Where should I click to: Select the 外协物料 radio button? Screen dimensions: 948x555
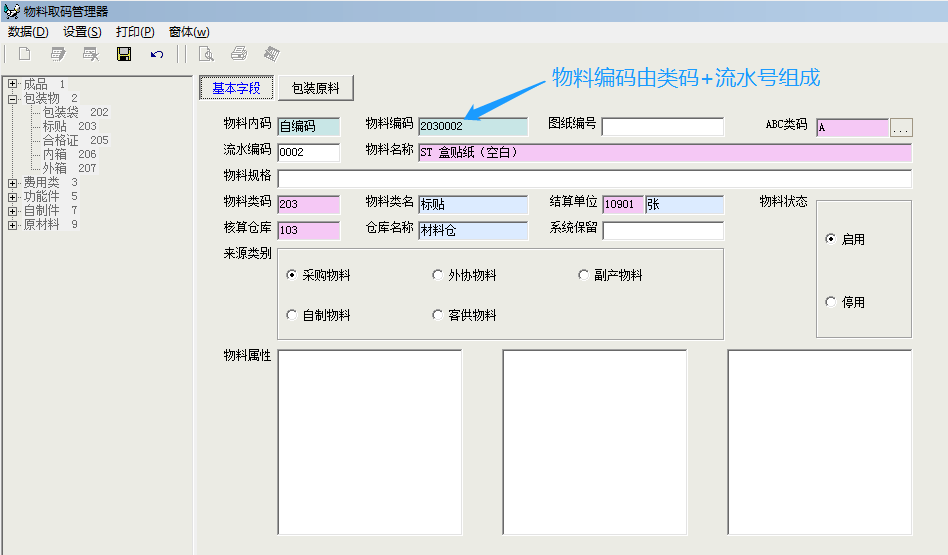[x=438, y=275]
